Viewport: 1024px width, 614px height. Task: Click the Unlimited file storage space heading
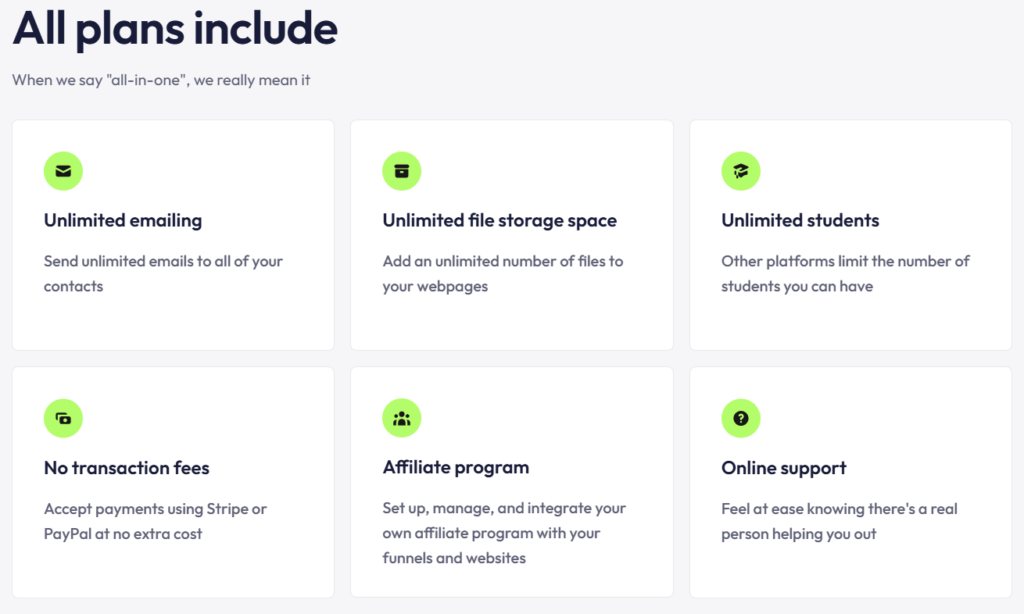click(x=499, y=220)
